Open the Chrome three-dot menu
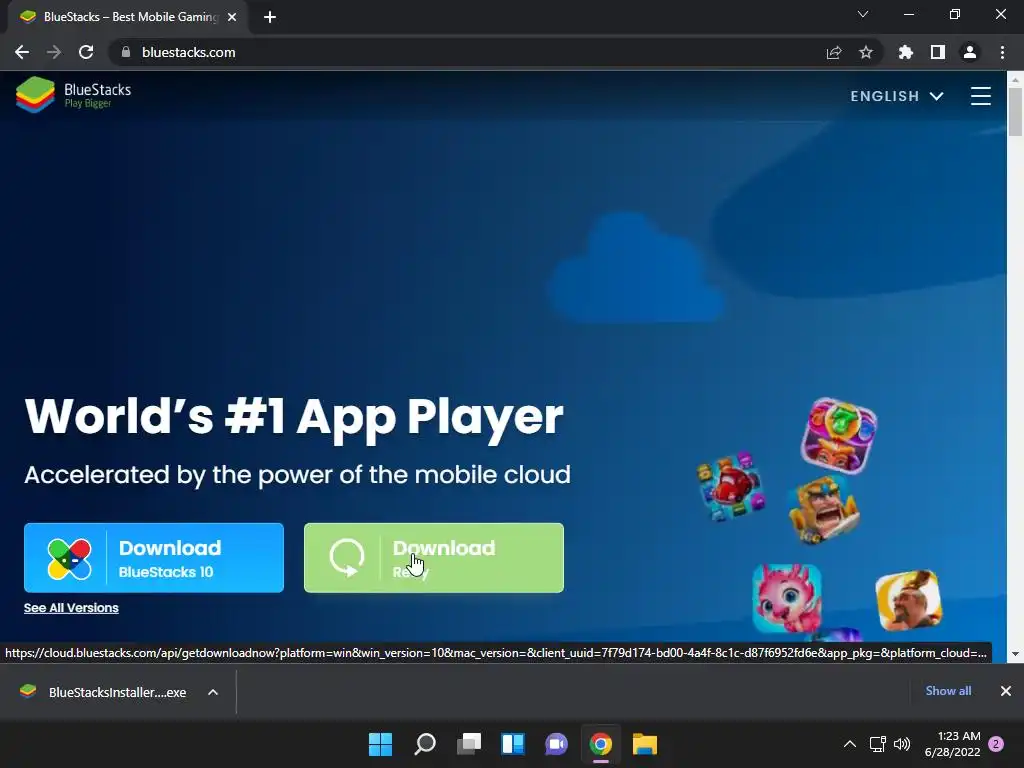Viewport: 1024px width, 768px height. (1002, 52)
